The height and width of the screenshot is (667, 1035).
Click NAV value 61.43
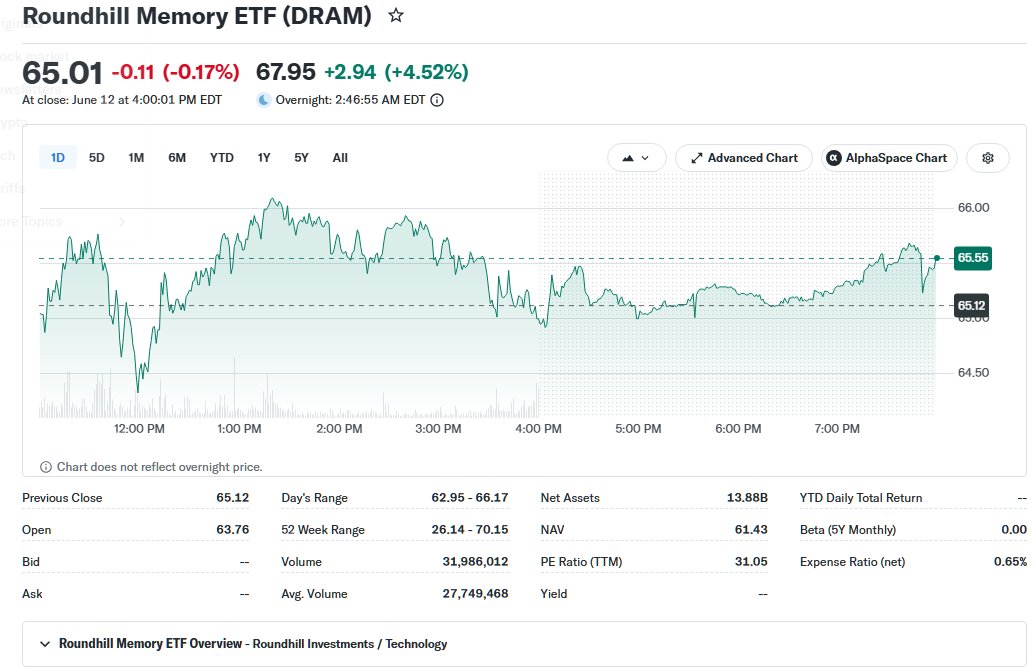751,530
